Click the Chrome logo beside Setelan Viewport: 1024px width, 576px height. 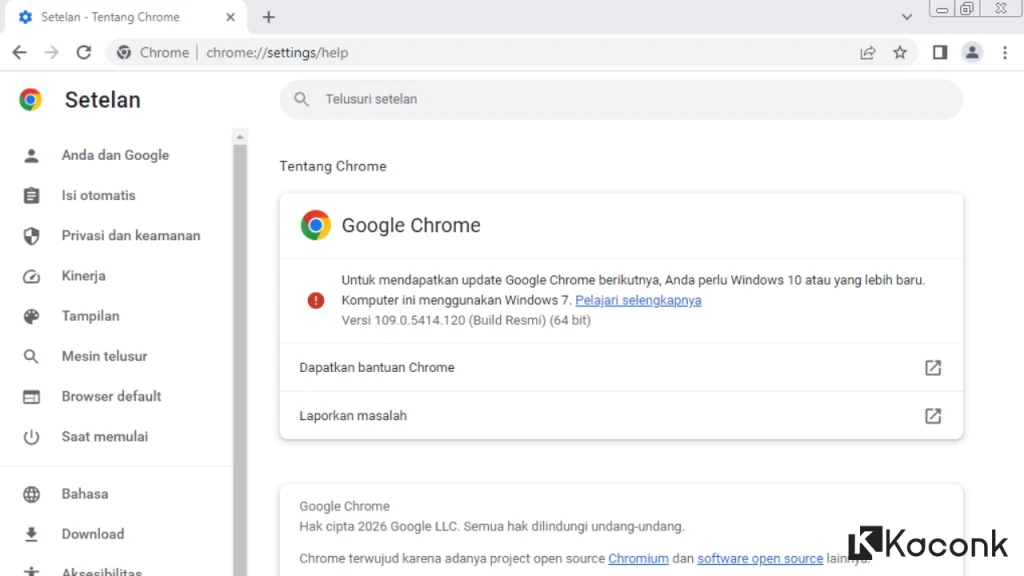[30, 99]
